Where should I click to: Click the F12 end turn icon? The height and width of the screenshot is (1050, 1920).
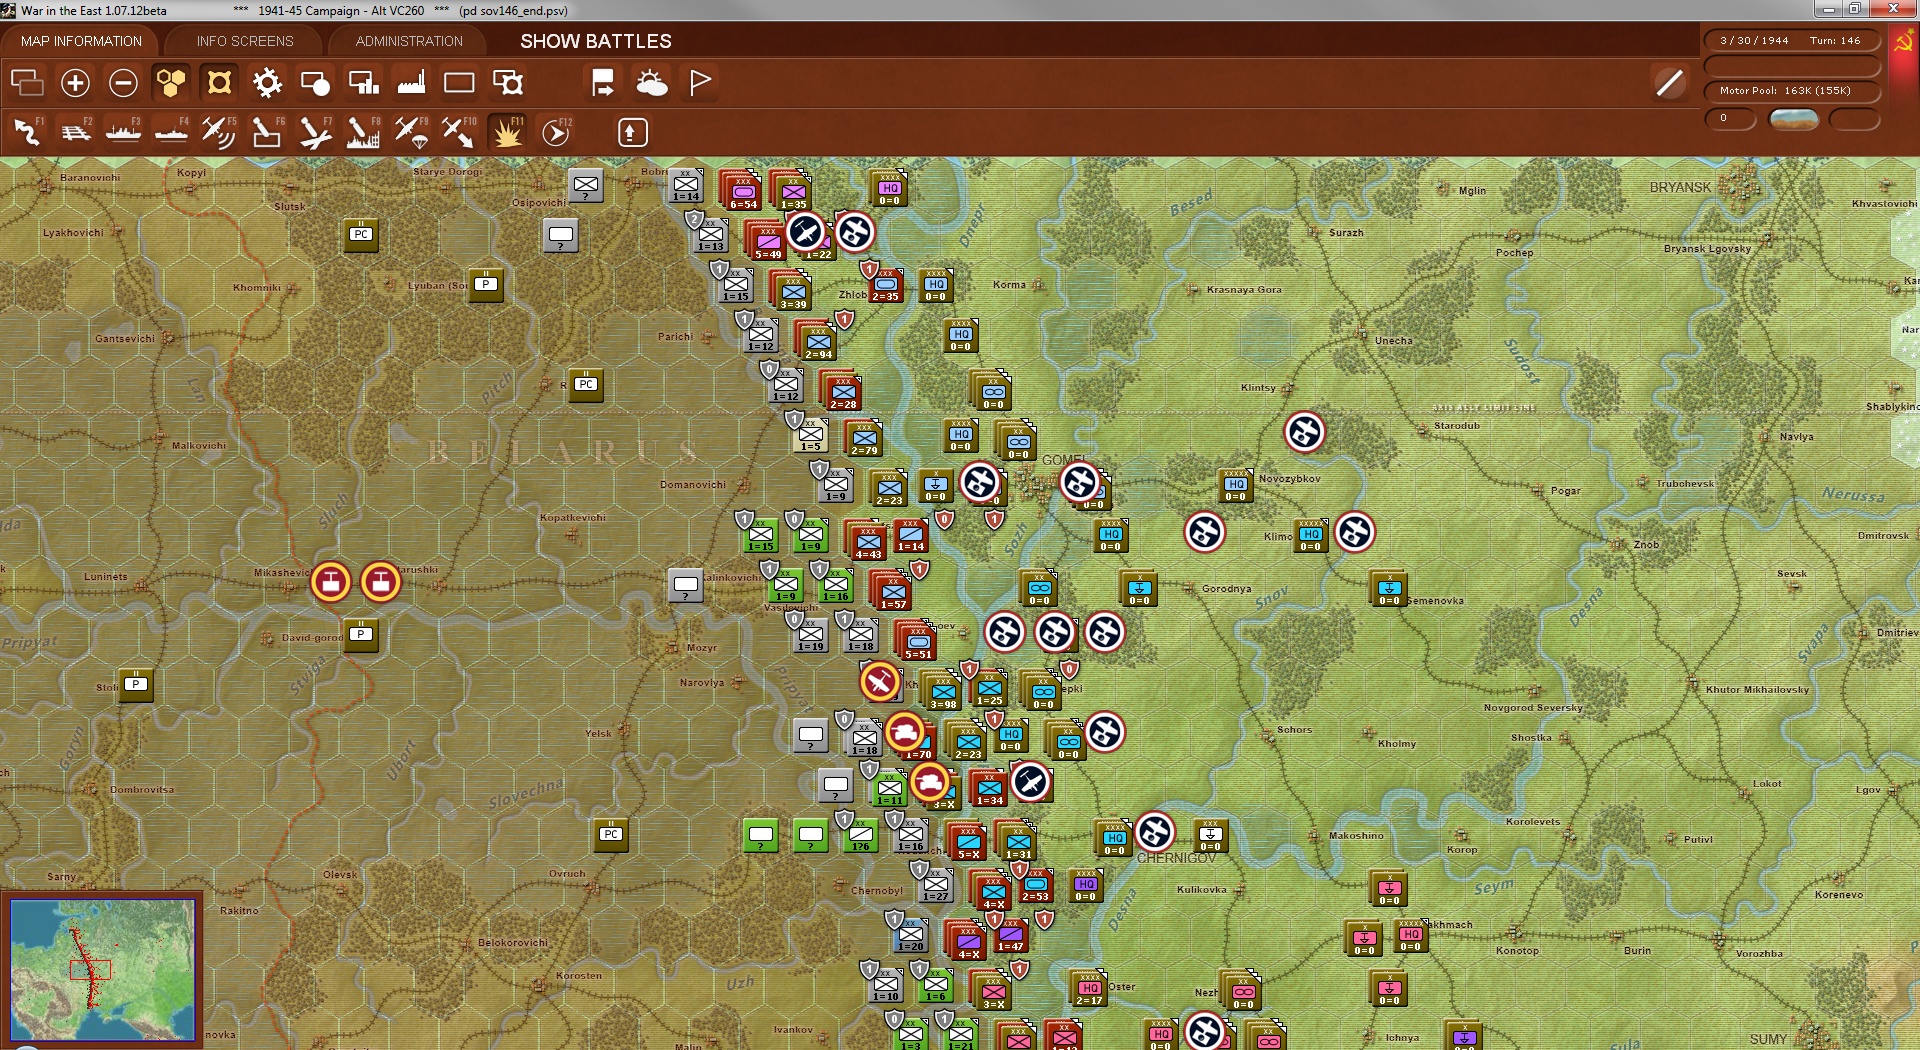click(x=556, y=132)
